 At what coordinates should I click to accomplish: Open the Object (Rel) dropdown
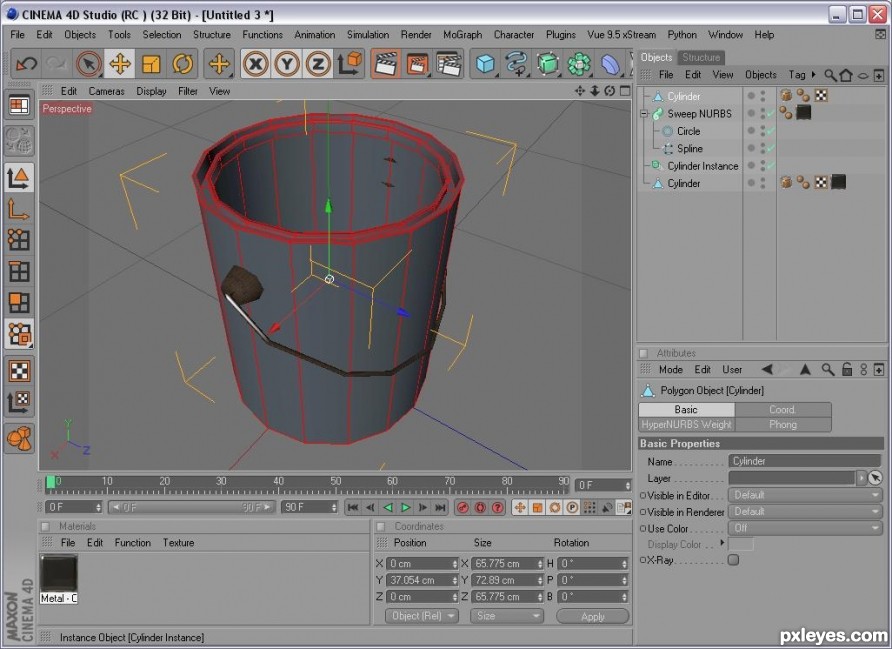(421, 616)
